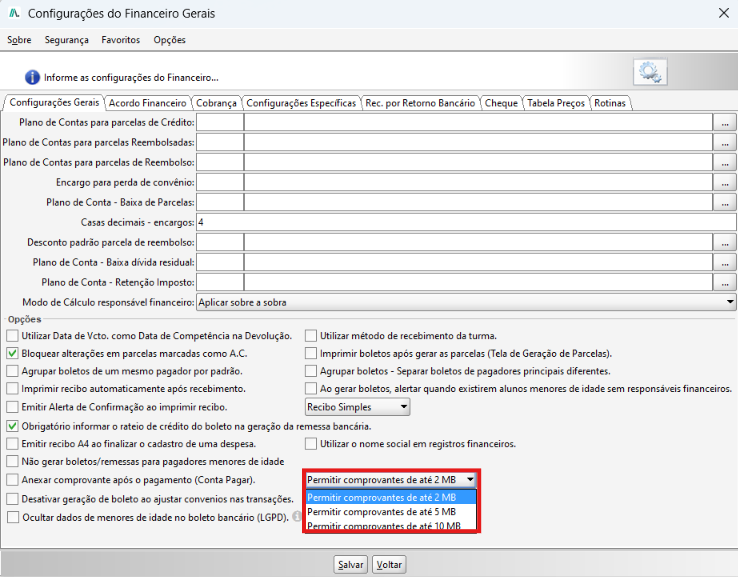Click the Salvar button
Screen dimensions: 738x577
point(351,564)
